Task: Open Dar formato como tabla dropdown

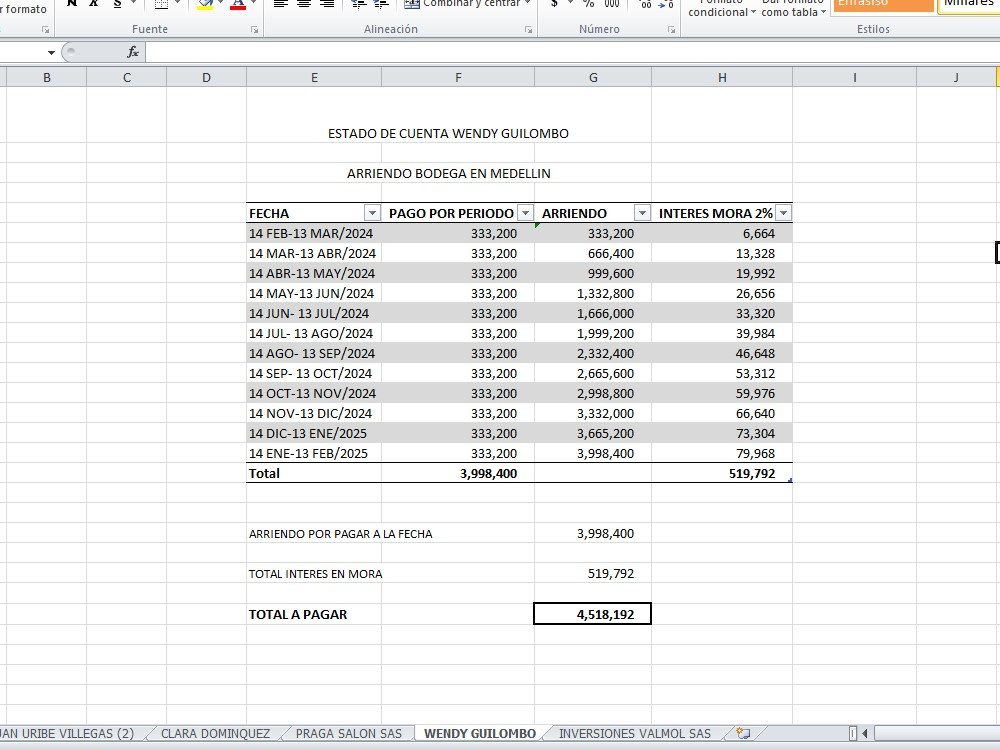Action: coord(793,9)
